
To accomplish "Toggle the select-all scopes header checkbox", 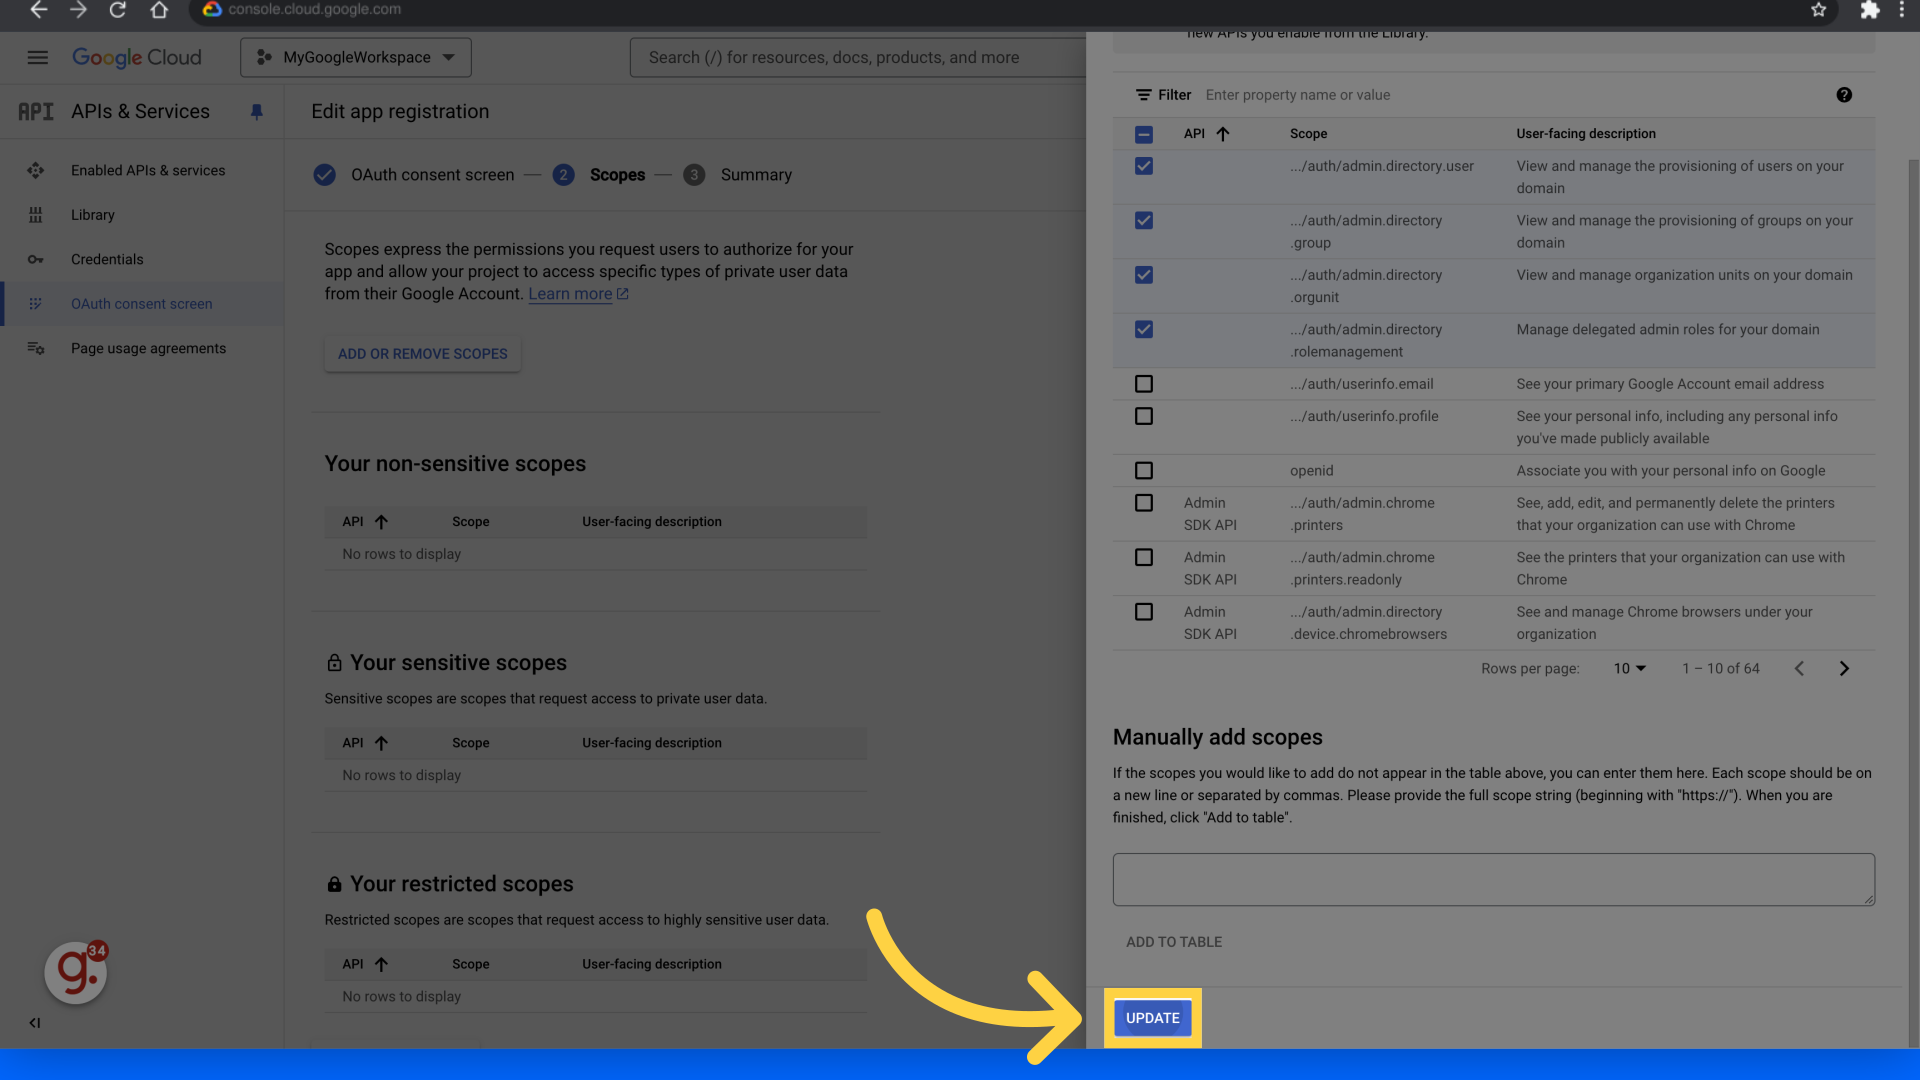I will click(x=1144, y=134).
